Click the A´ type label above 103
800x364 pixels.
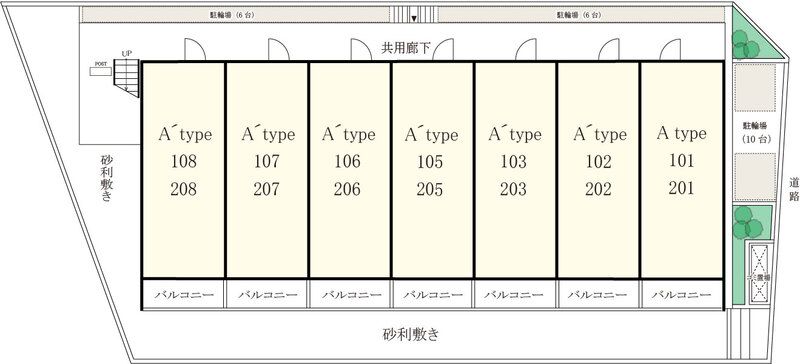[514, 134]
